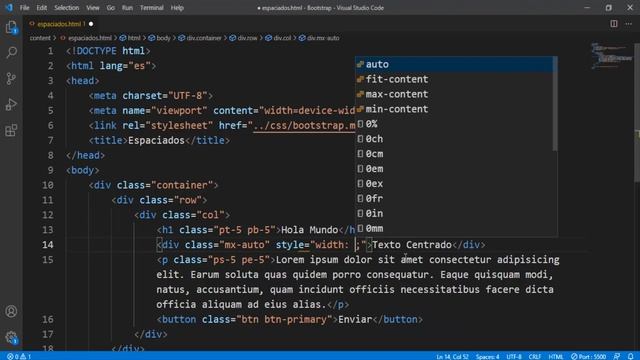Choose '0em' suggestion
640x360 pixels.
(454, 169)
